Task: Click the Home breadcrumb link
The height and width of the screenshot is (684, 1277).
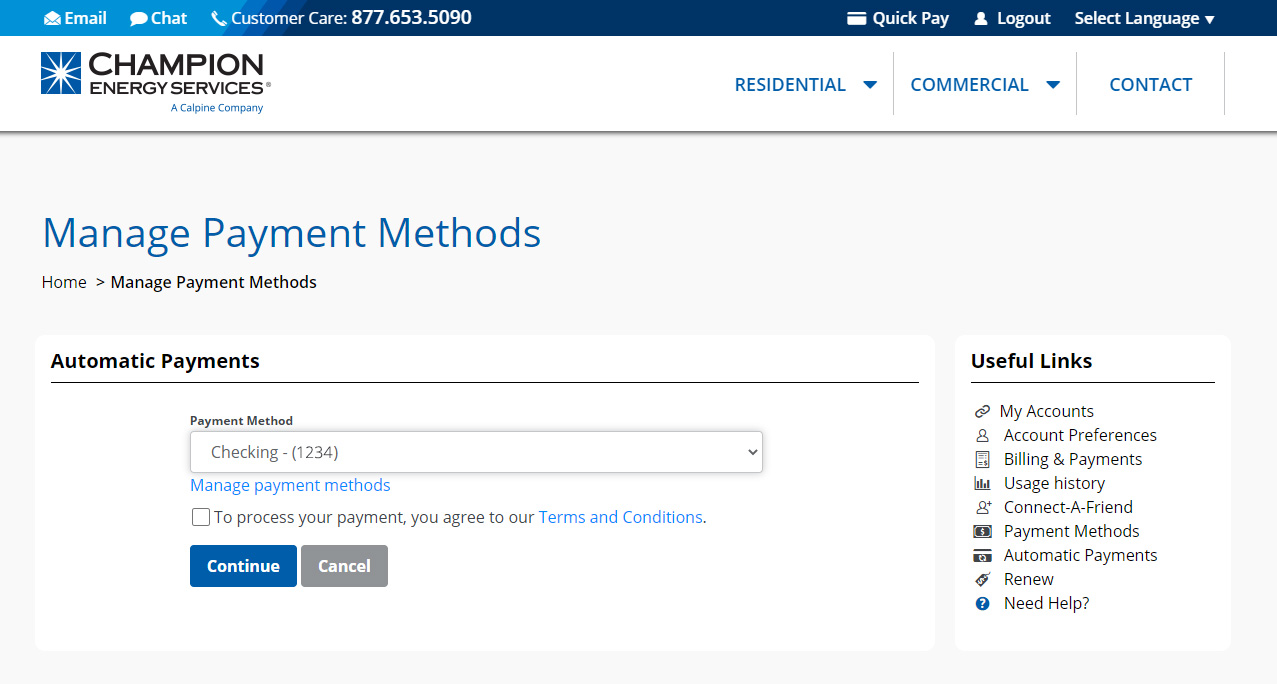Action: coord(64,282)
